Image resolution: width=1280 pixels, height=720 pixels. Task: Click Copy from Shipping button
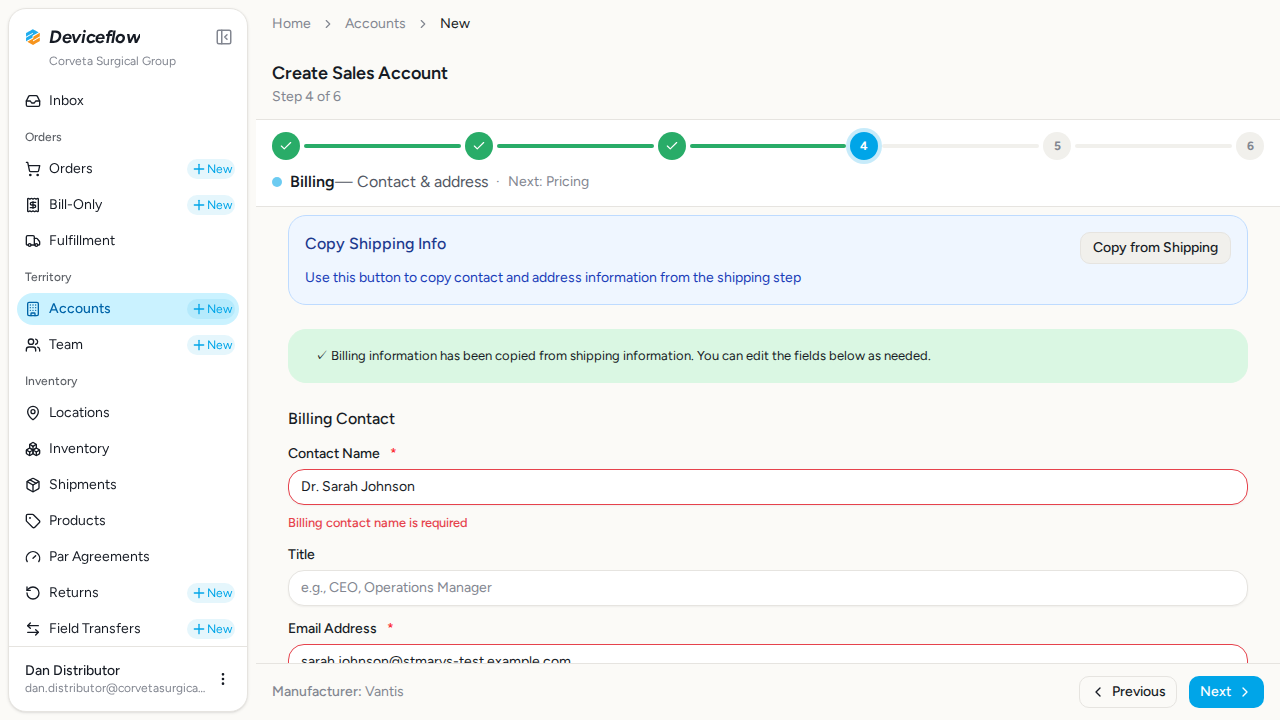coord(1155,248)
